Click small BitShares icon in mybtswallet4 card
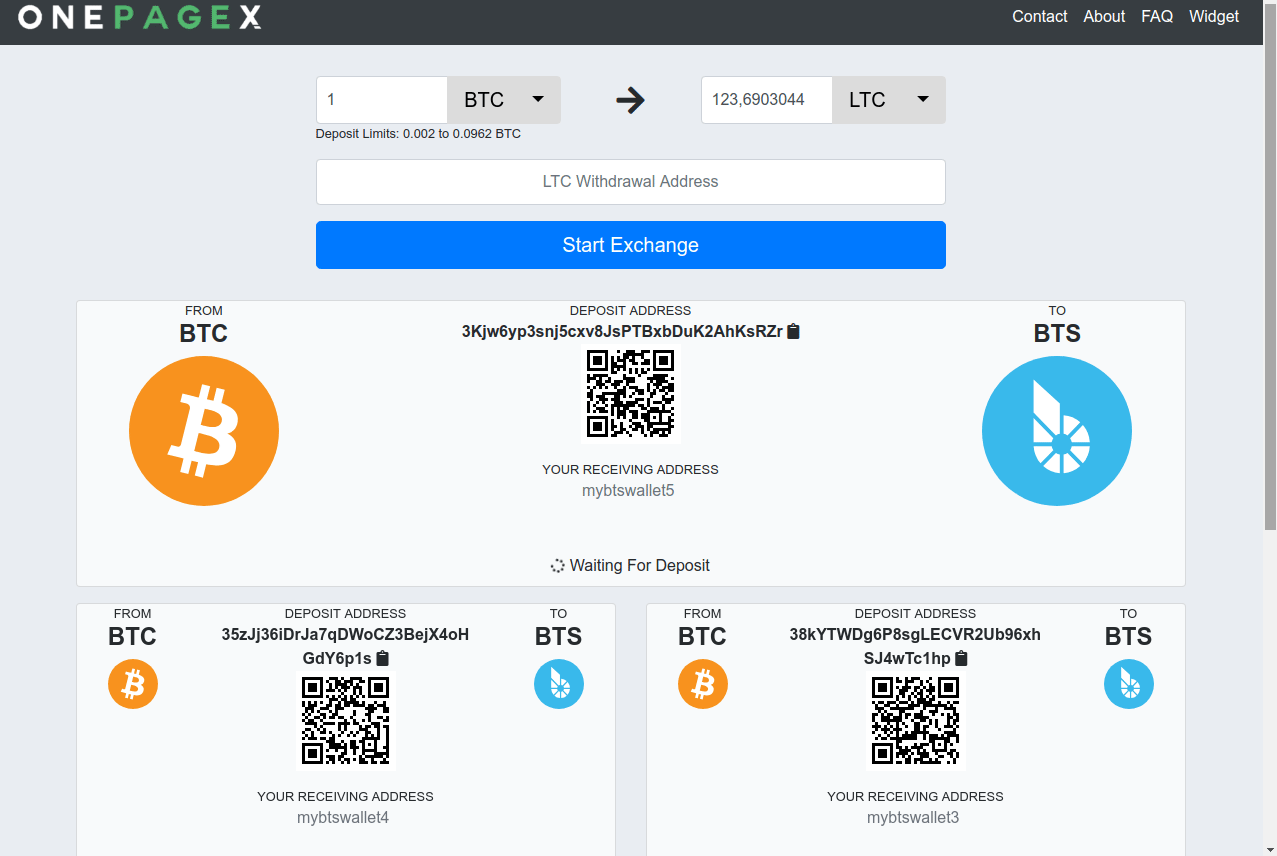Image resolution: width=1277 pixels, height=856 pixels. pos(559,684)
